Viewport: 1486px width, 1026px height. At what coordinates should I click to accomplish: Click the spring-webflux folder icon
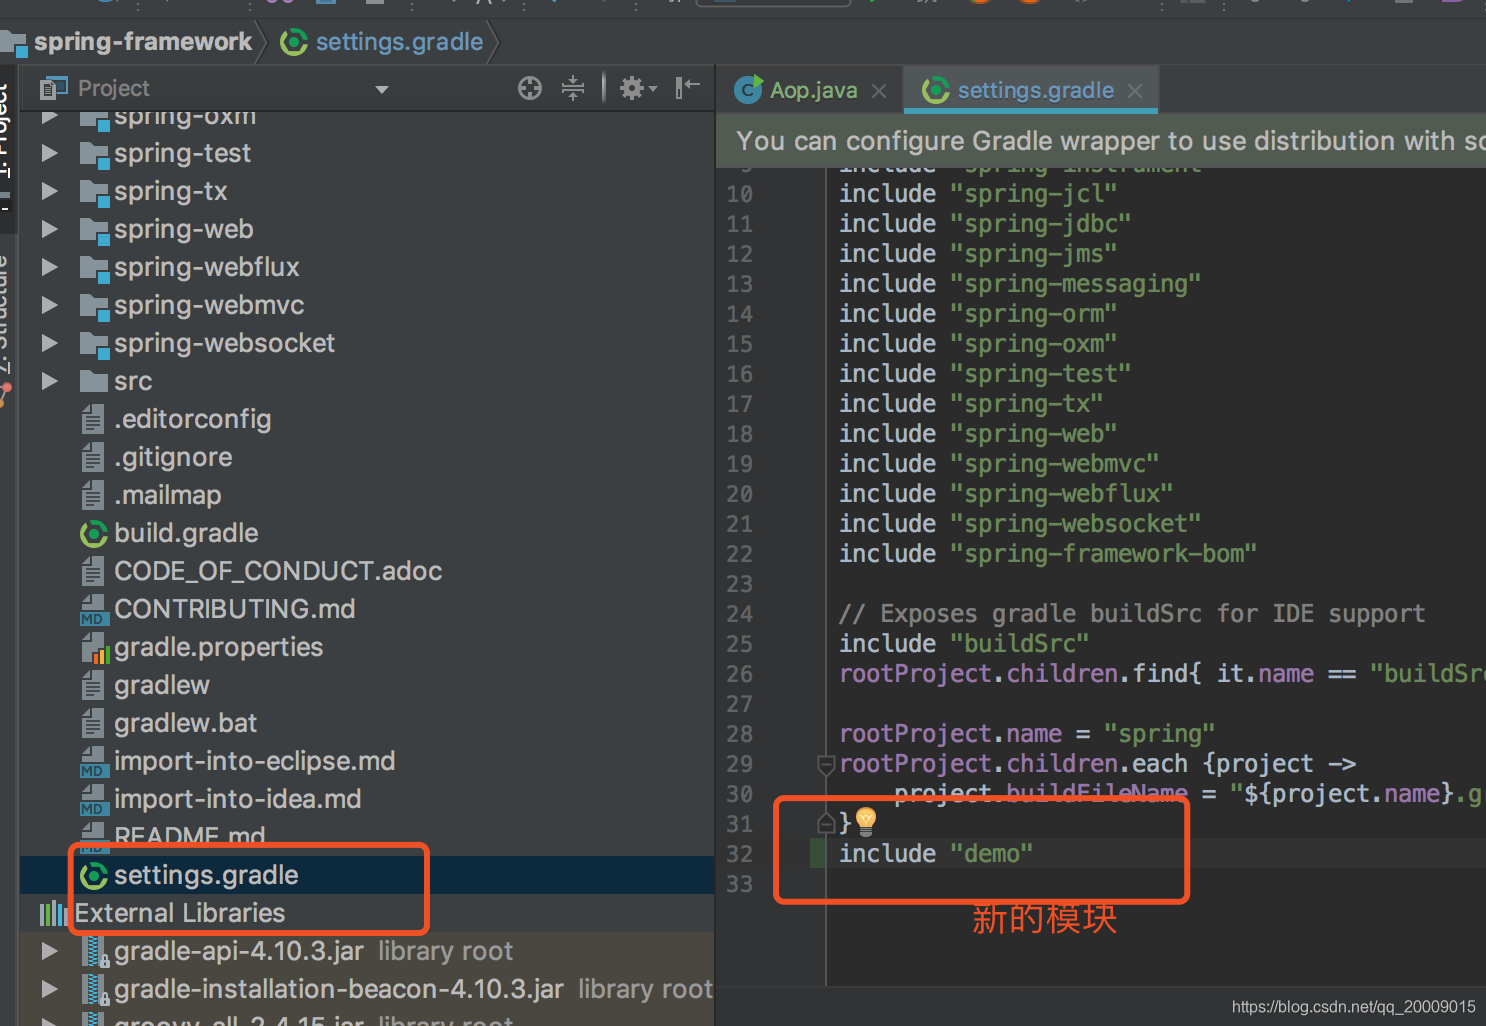tap(94, 268)
